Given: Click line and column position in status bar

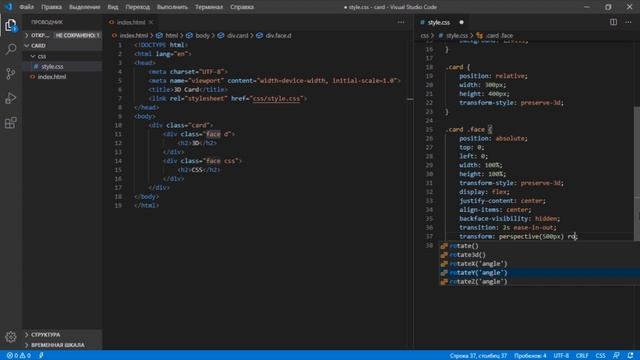Looking at the screenshot, I should [478, 356].
